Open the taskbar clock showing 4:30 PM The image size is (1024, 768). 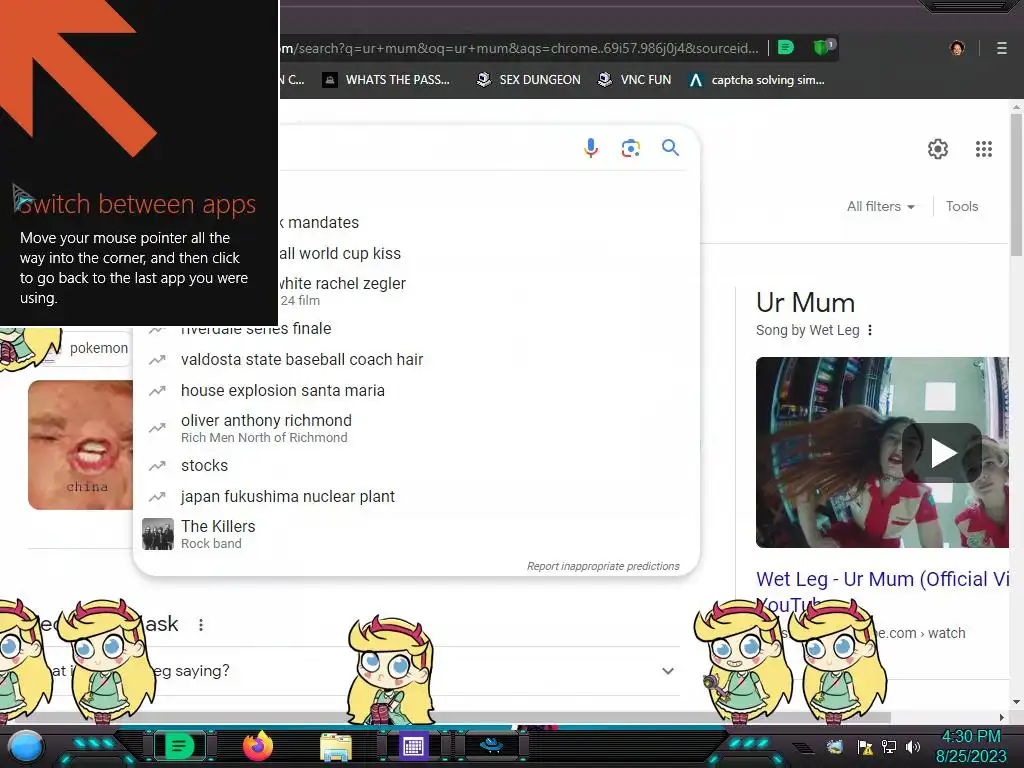click(x=971, y=746)
